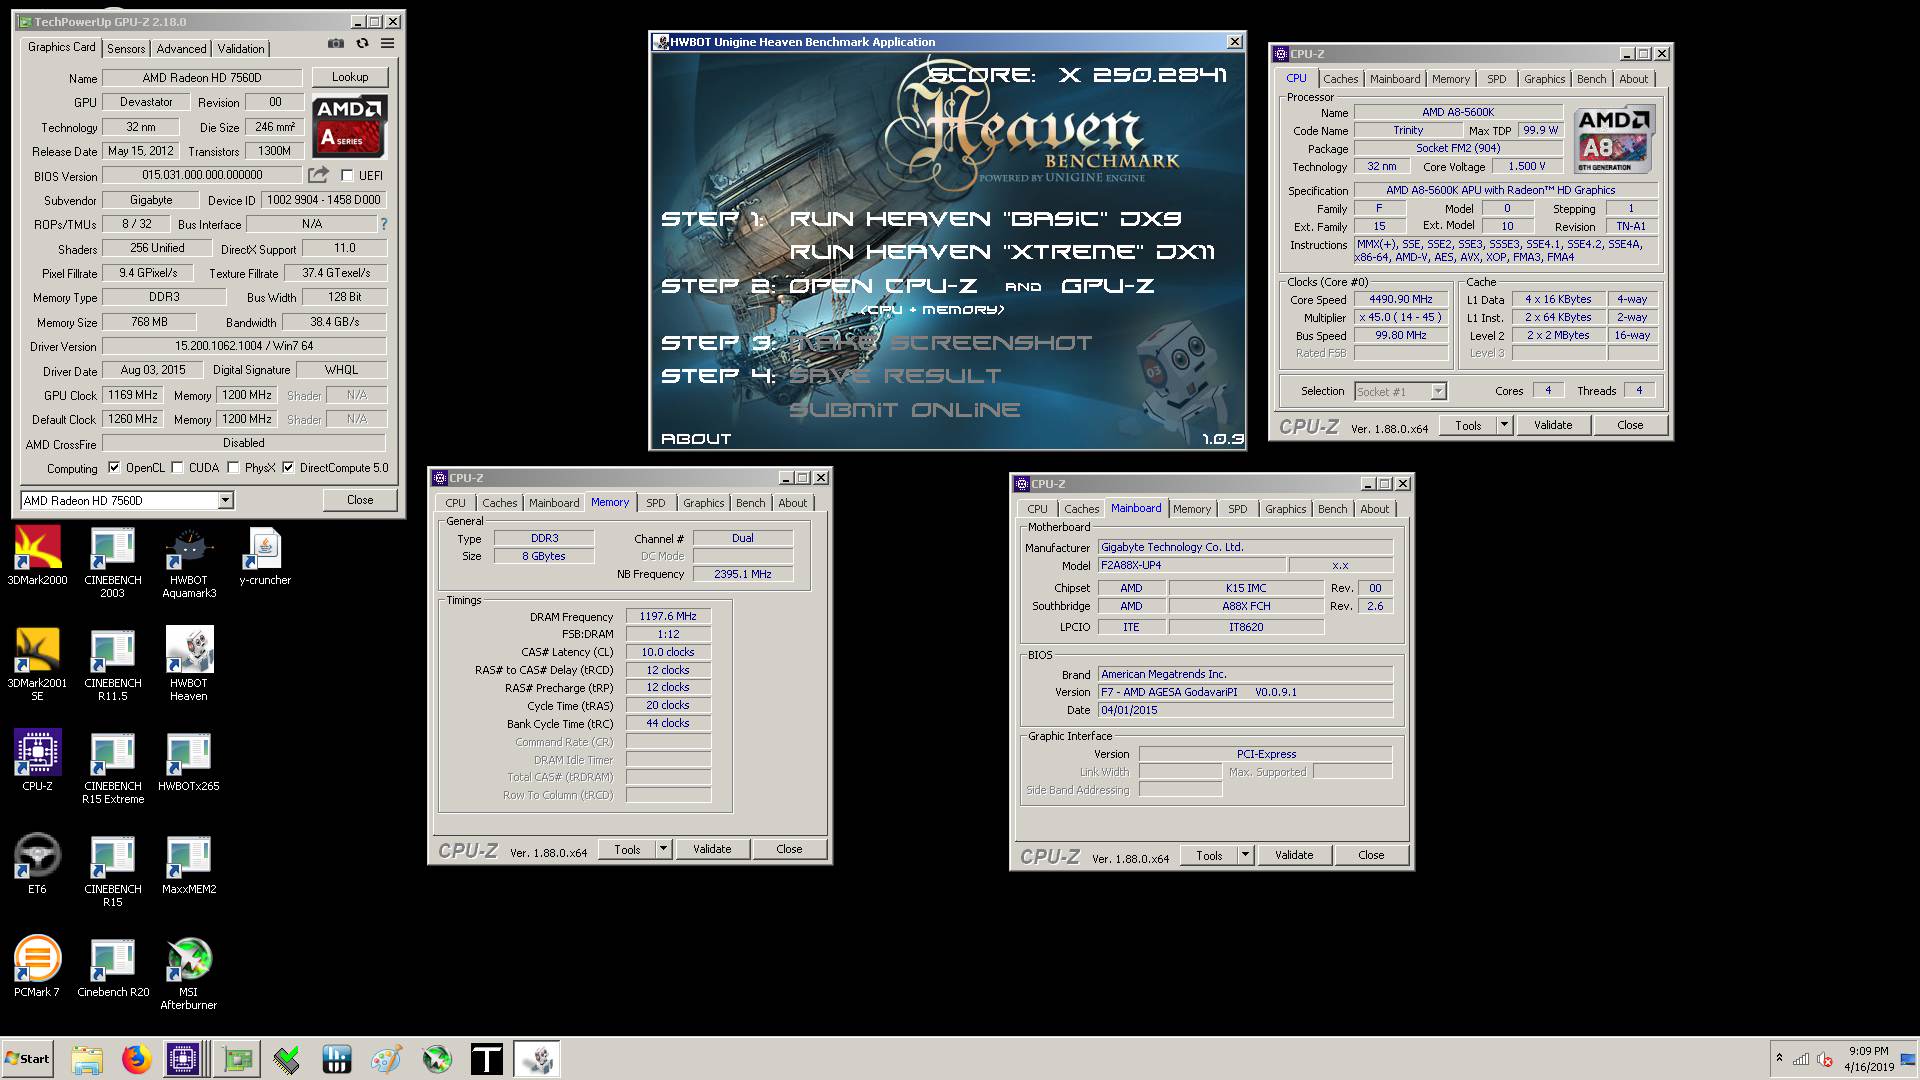1920x1080 pixels.
Task: Open the AMD Radeon HD 7560D dropdown
Action: coord(225,500)
